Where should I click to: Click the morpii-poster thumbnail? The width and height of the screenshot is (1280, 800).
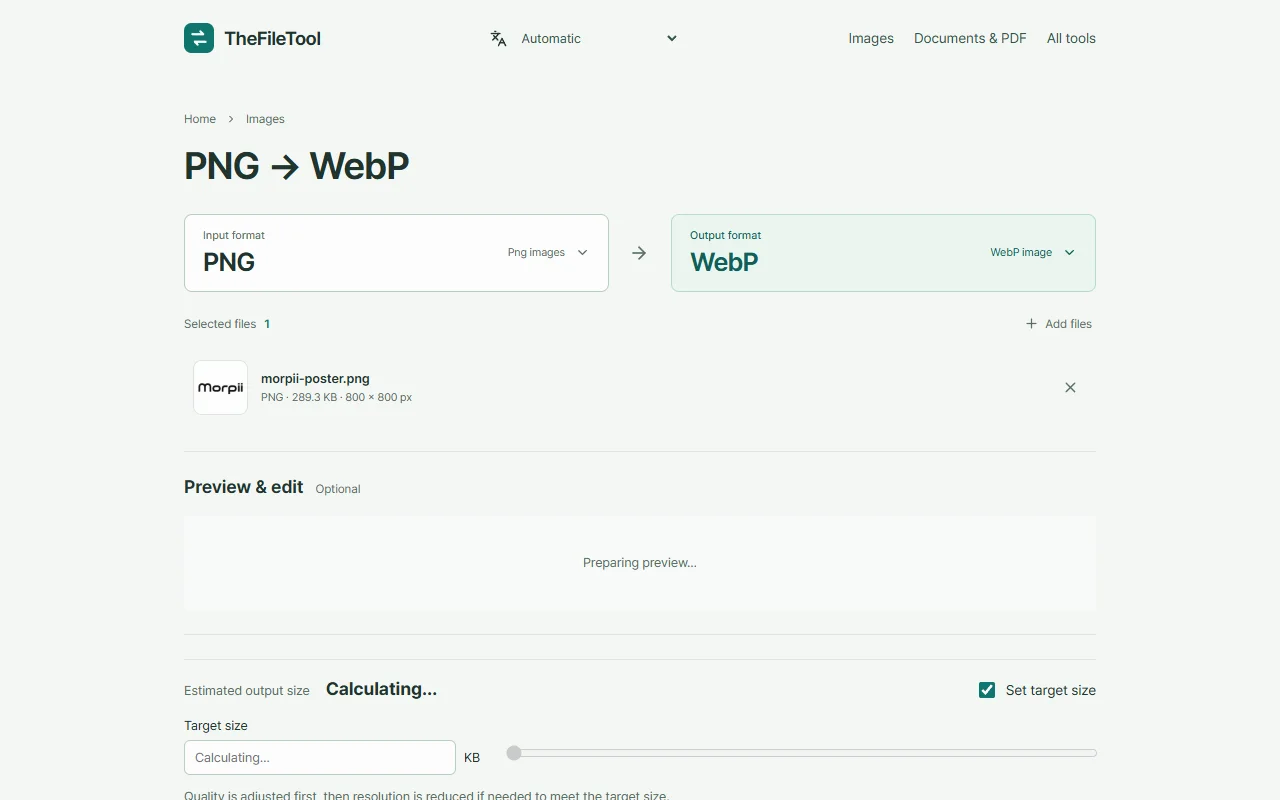tap(220, 387)
